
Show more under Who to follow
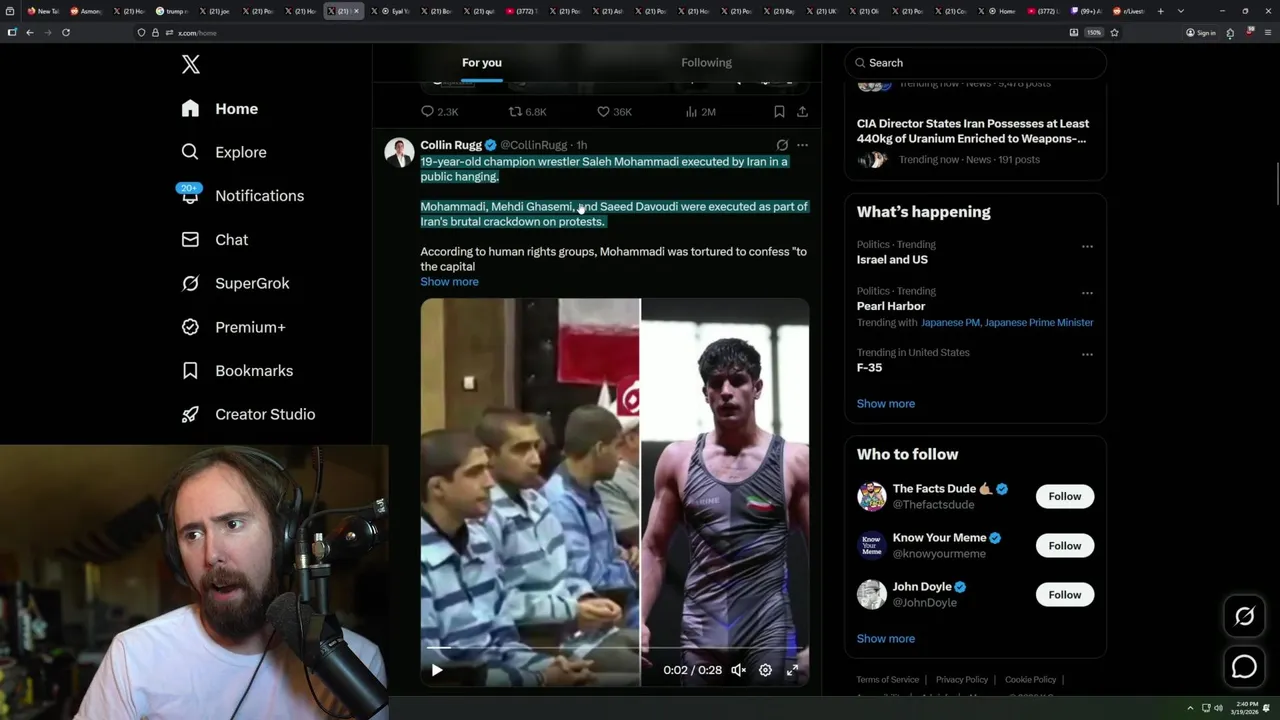click(886, 639)
